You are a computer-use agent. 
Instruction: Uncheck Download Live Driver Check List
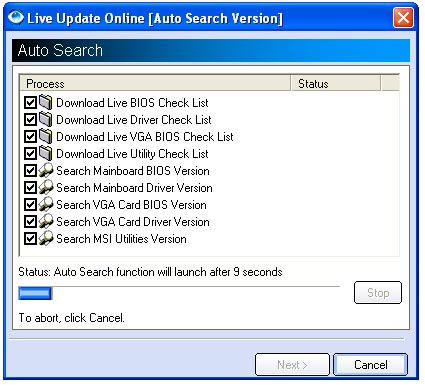(x=30, y=120)
